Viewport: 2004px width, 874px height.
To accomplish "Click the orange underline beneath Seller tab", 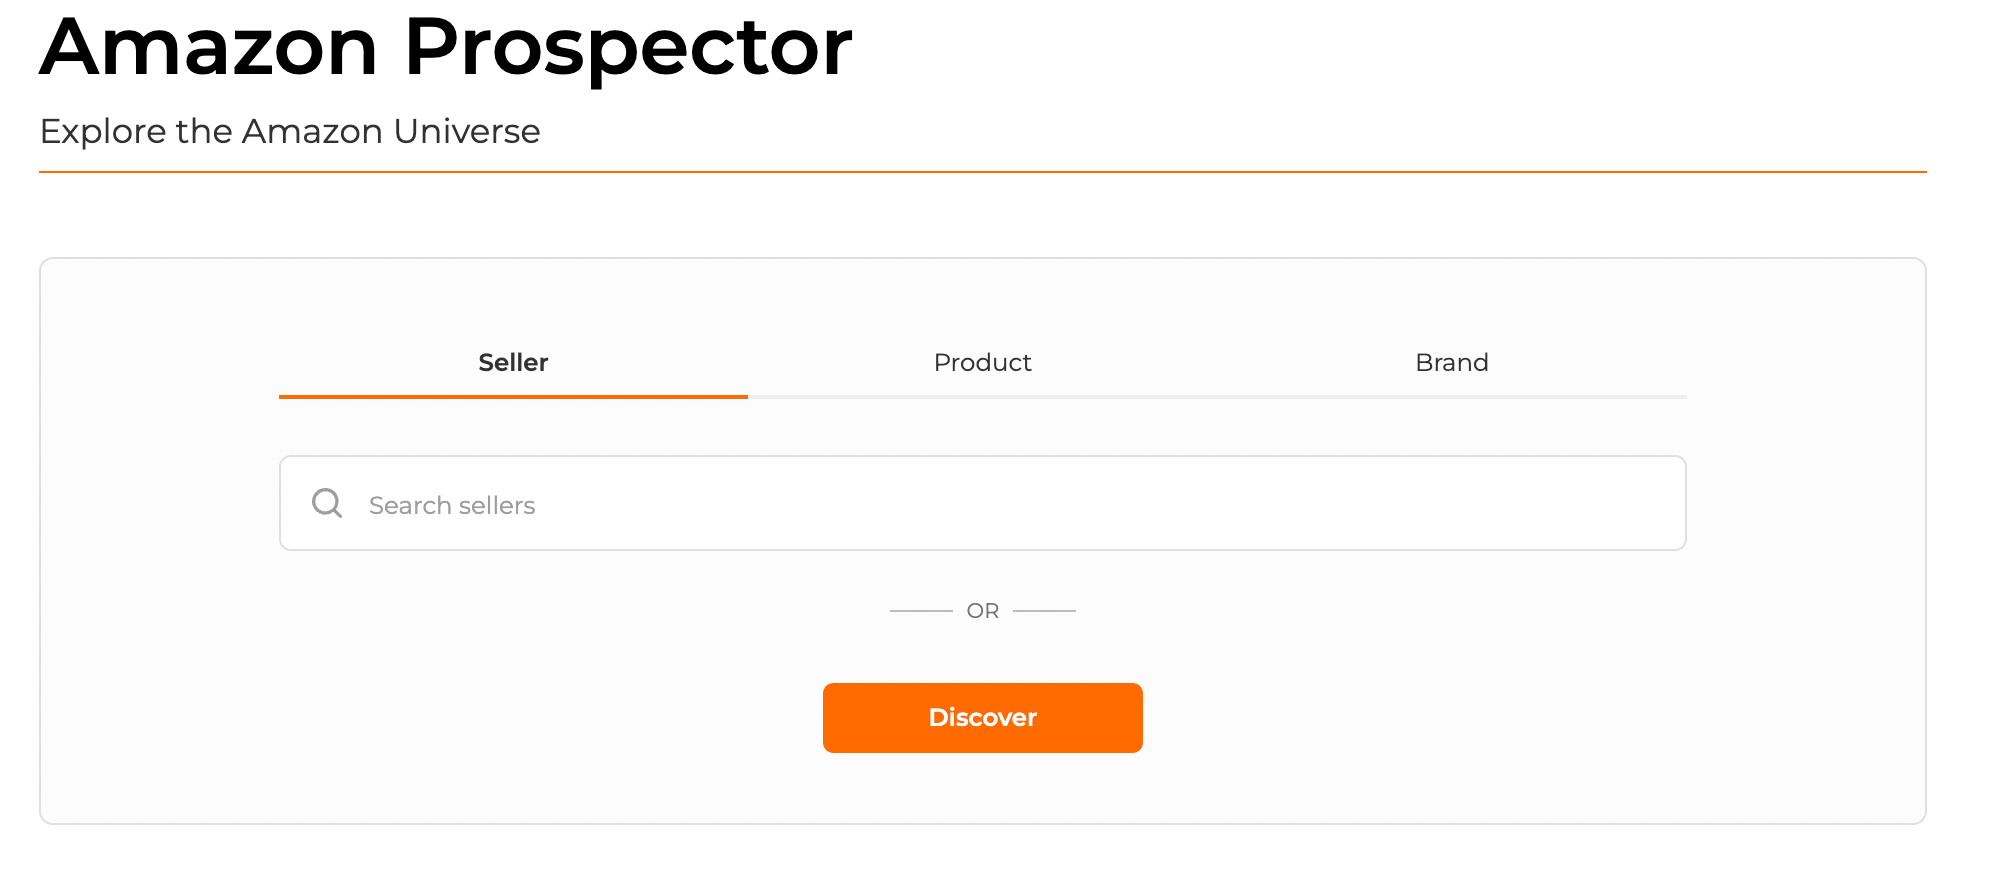I will 513,397.
